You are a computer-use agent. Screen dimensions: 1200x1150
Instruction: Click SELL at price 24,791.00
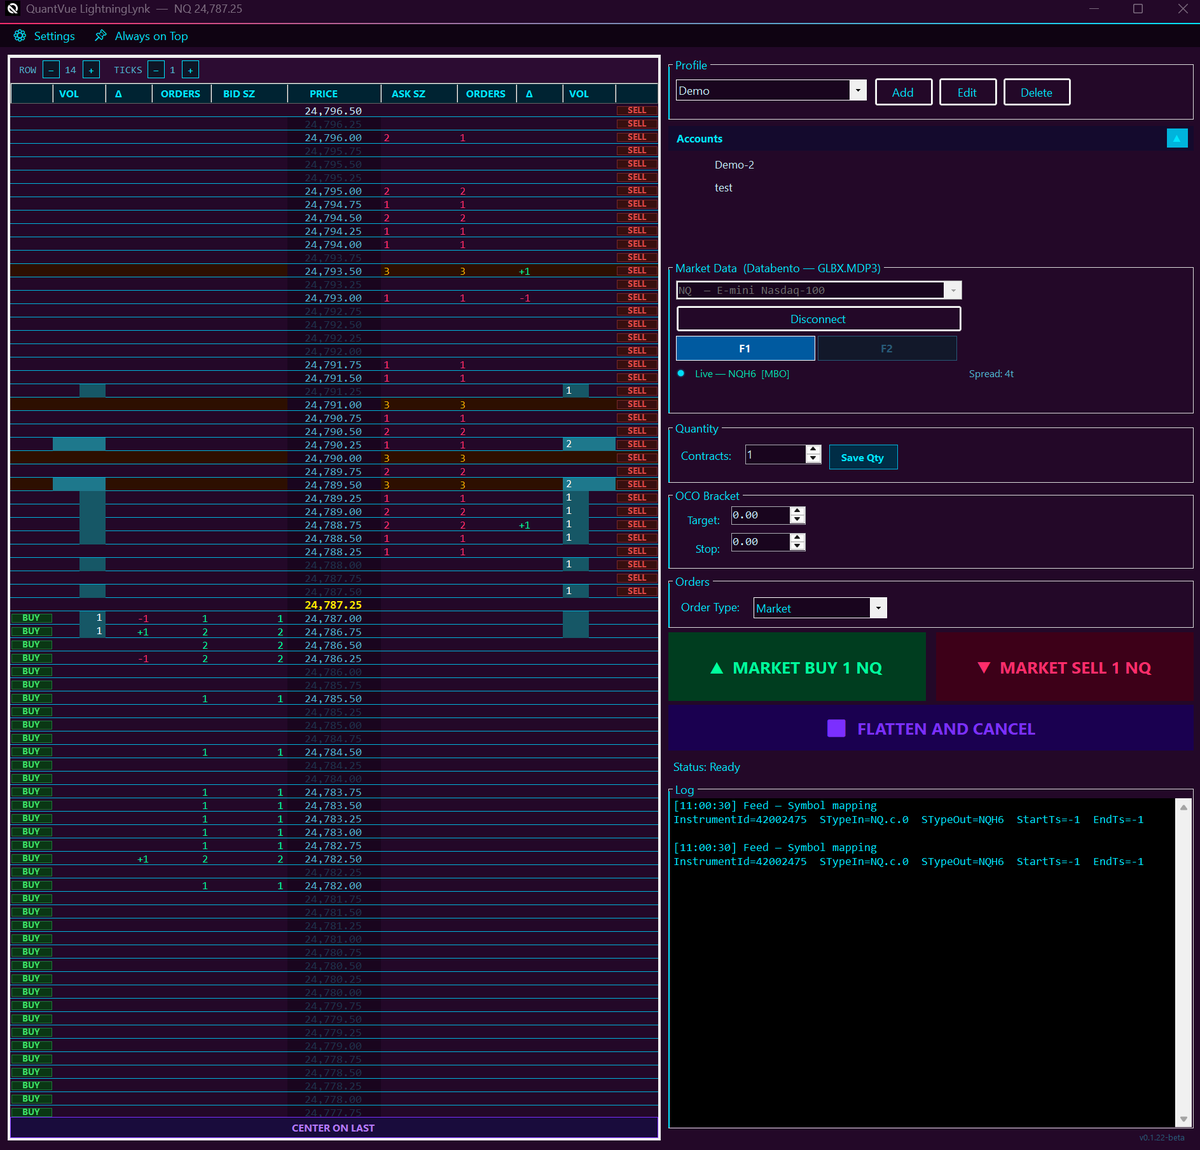637,405
